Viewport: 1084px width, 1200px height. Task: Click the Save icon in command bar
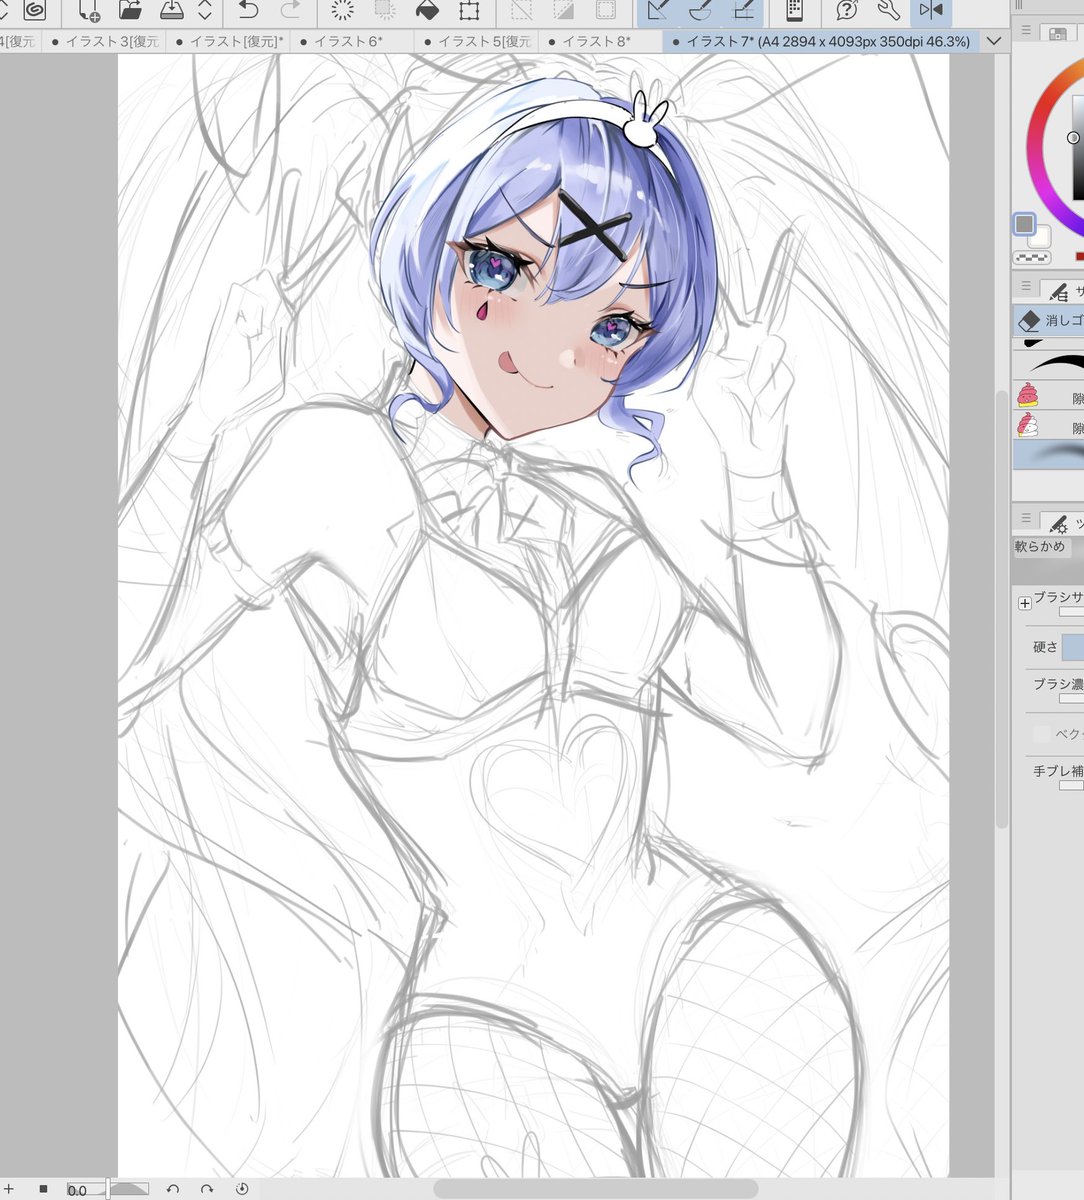pos(172,11)
